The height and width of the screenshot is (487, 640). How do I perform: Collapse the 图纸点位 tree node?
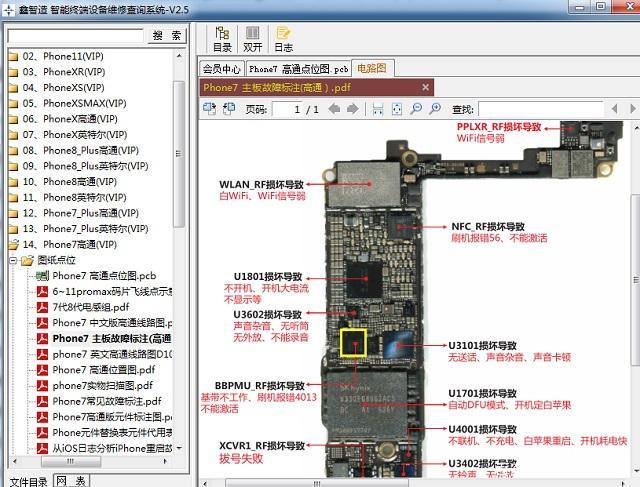point(13,260)
